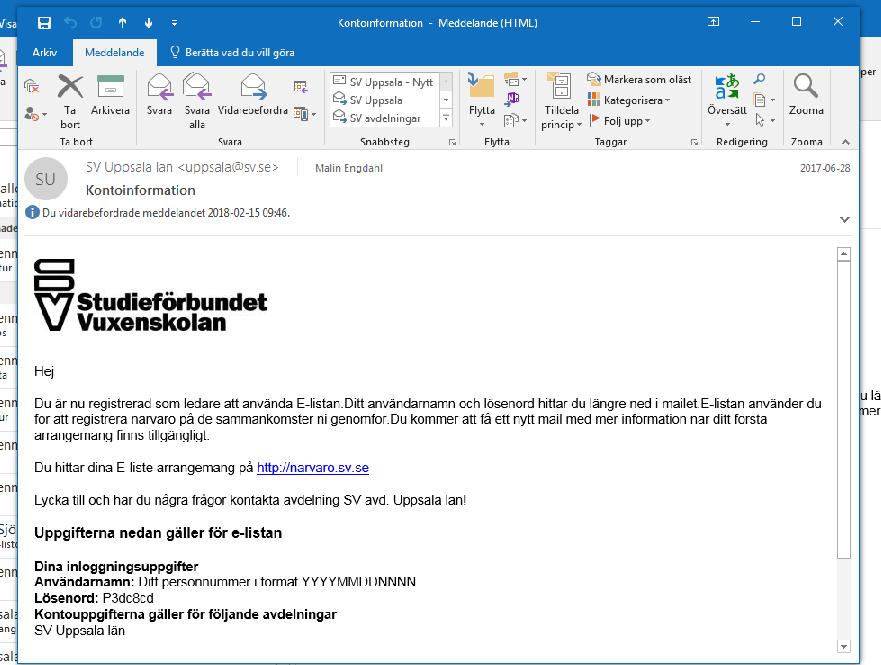The width and height of the screenshot is (881, 665).
Task: Open the Flytta folder menu
Action: click(x=482, y=100)
